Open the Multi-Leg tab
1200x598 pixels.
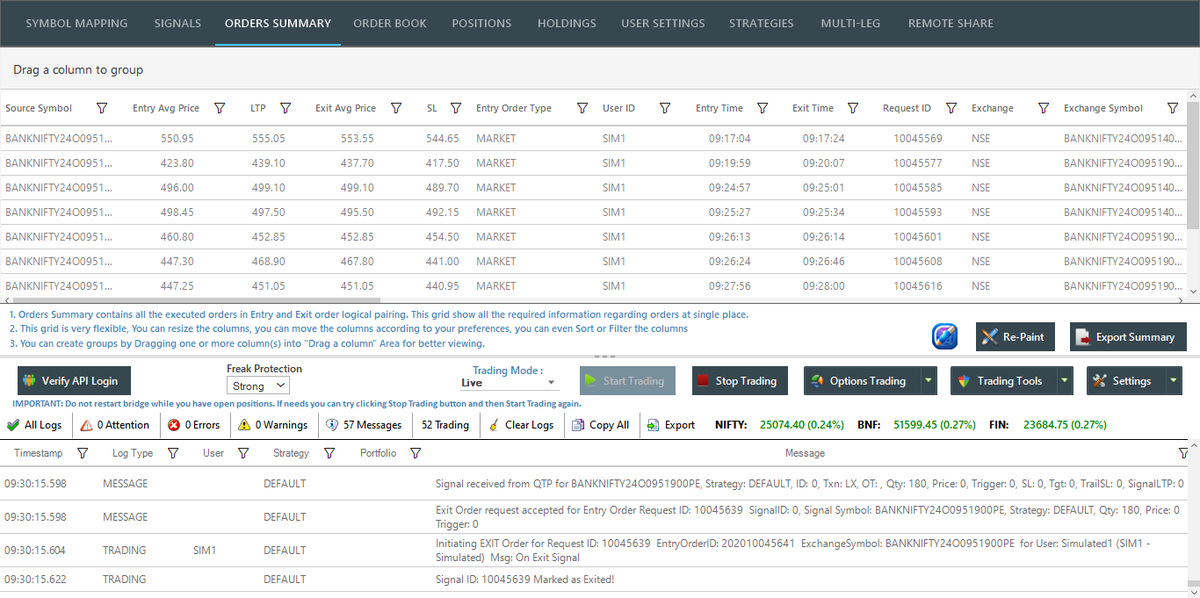click(851, 23)
